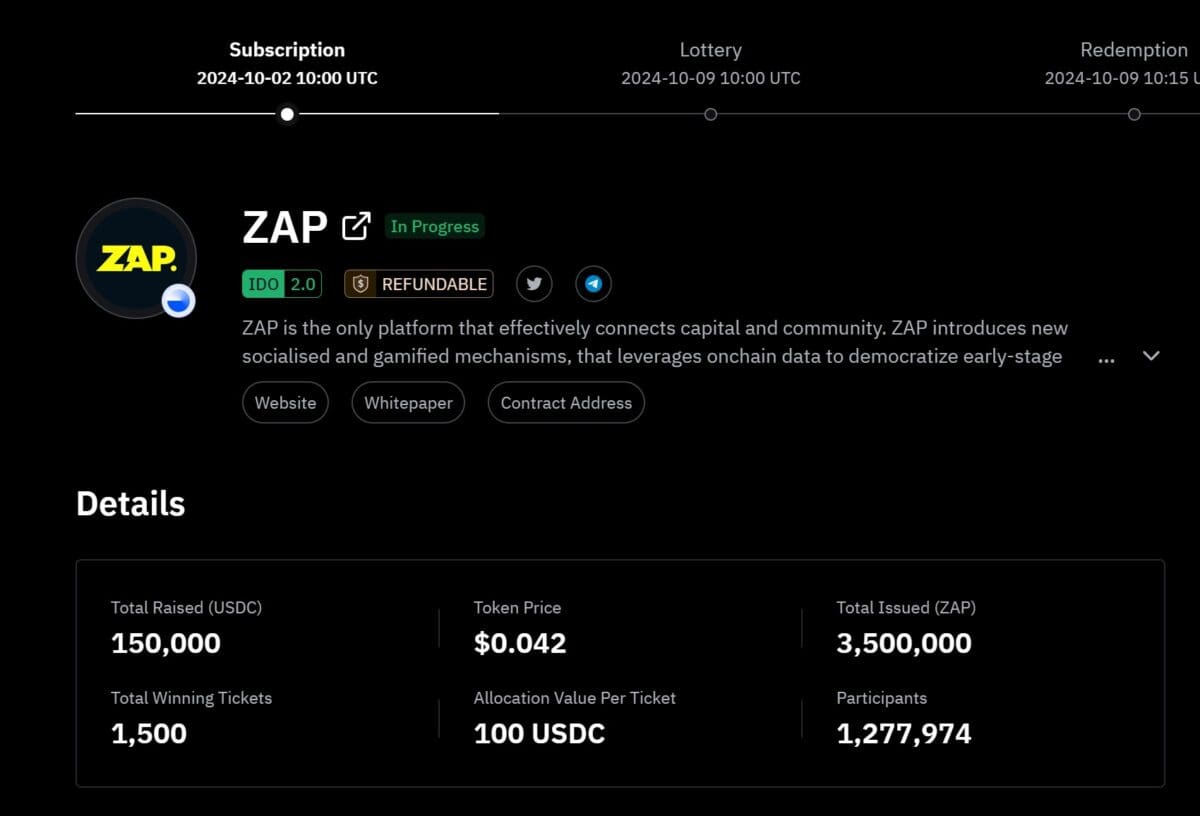Click the In Progress status badge

click(434, 227)
